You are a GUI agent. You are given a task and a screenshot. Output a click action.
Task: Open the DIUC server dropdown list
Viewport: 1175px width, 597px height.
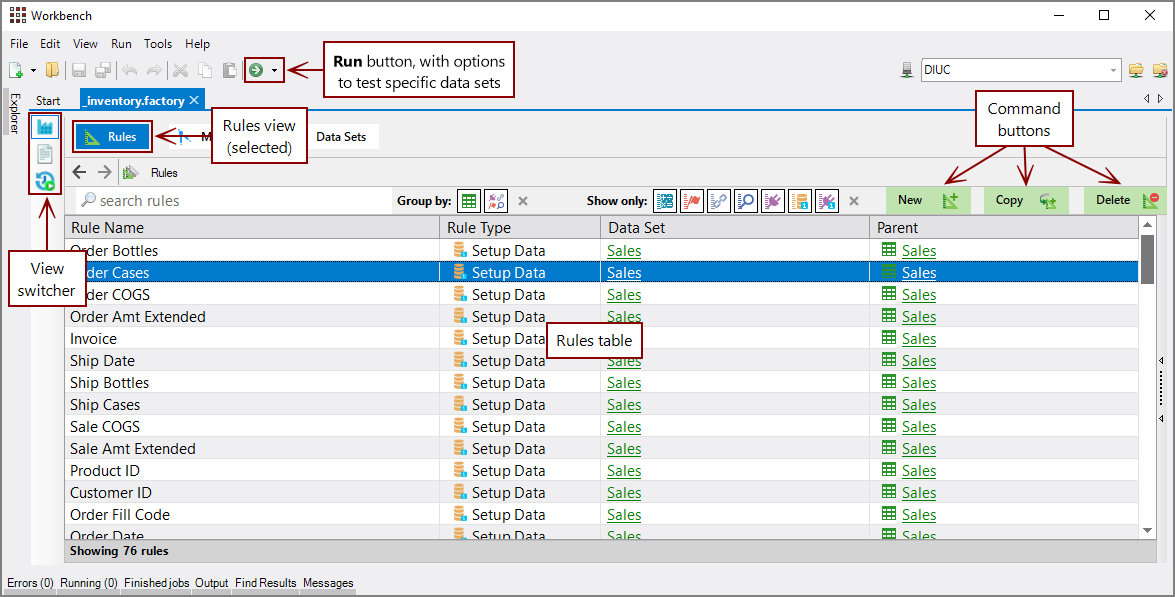tap(1113, 69)
